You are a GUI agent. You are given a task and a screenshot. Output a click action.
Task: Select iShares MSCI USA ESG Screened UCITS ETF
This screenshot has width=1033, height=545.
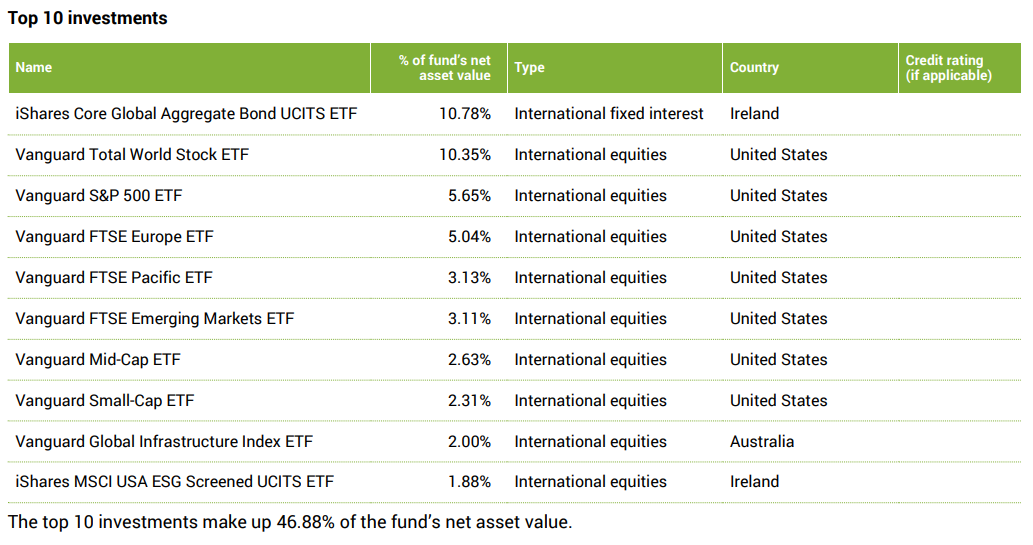pyautogui.click(x=175, y=481)
